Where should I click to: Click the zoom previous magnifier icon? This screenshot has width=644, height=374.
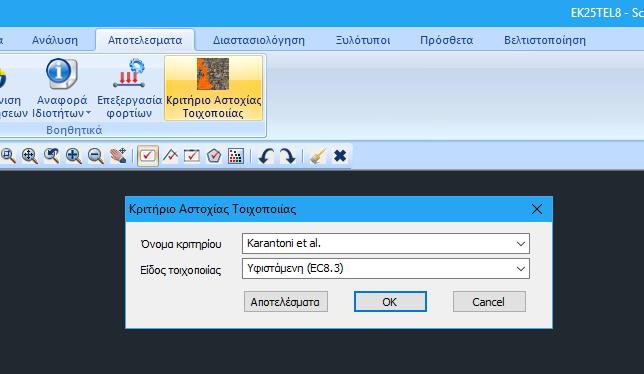[x=52, y=156]
